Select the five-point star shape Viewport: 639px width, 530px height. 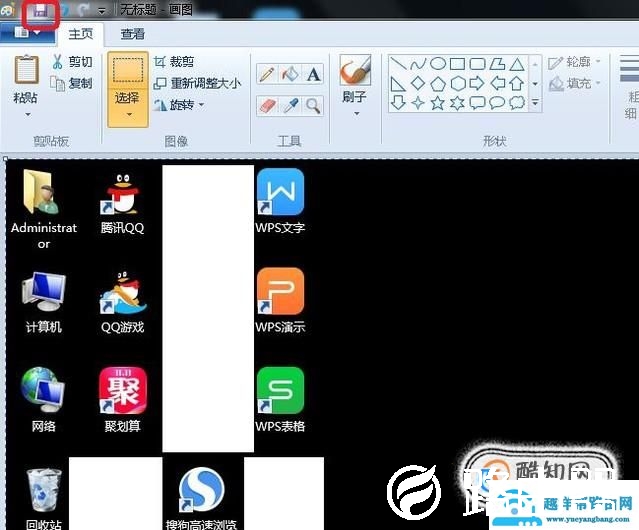pos(438,103)
